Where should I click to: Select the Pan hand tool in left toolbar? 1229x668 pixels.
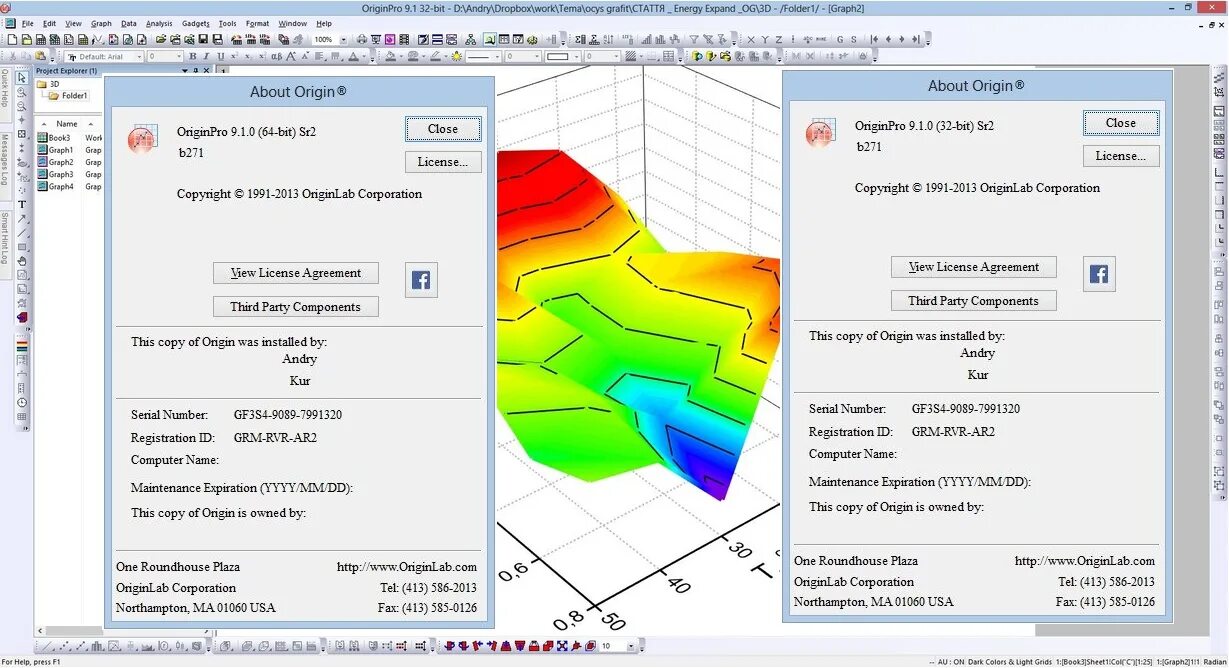point(22,261)
